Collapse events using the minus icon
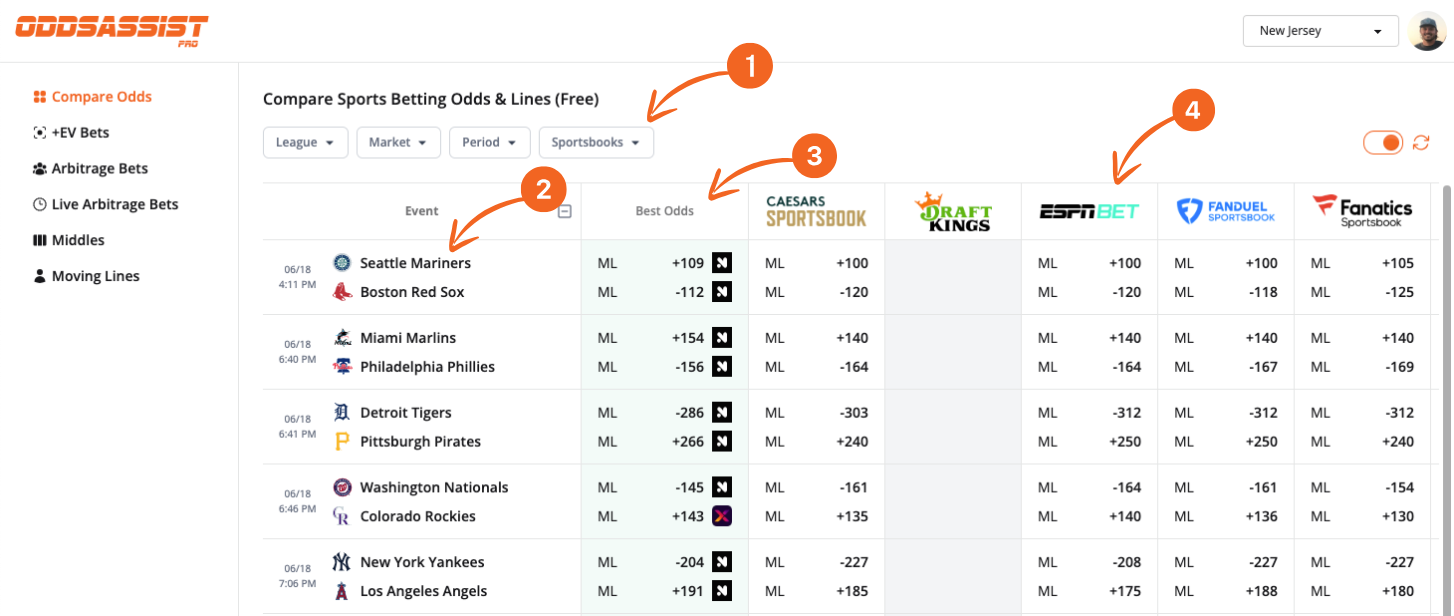 (x=564, y=210)
